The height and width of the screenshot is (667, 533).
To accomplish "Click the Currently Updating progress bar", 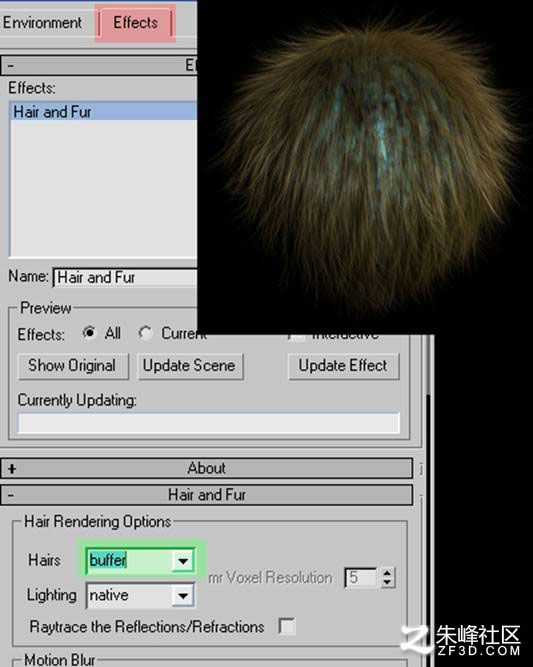I will (208, 423).
